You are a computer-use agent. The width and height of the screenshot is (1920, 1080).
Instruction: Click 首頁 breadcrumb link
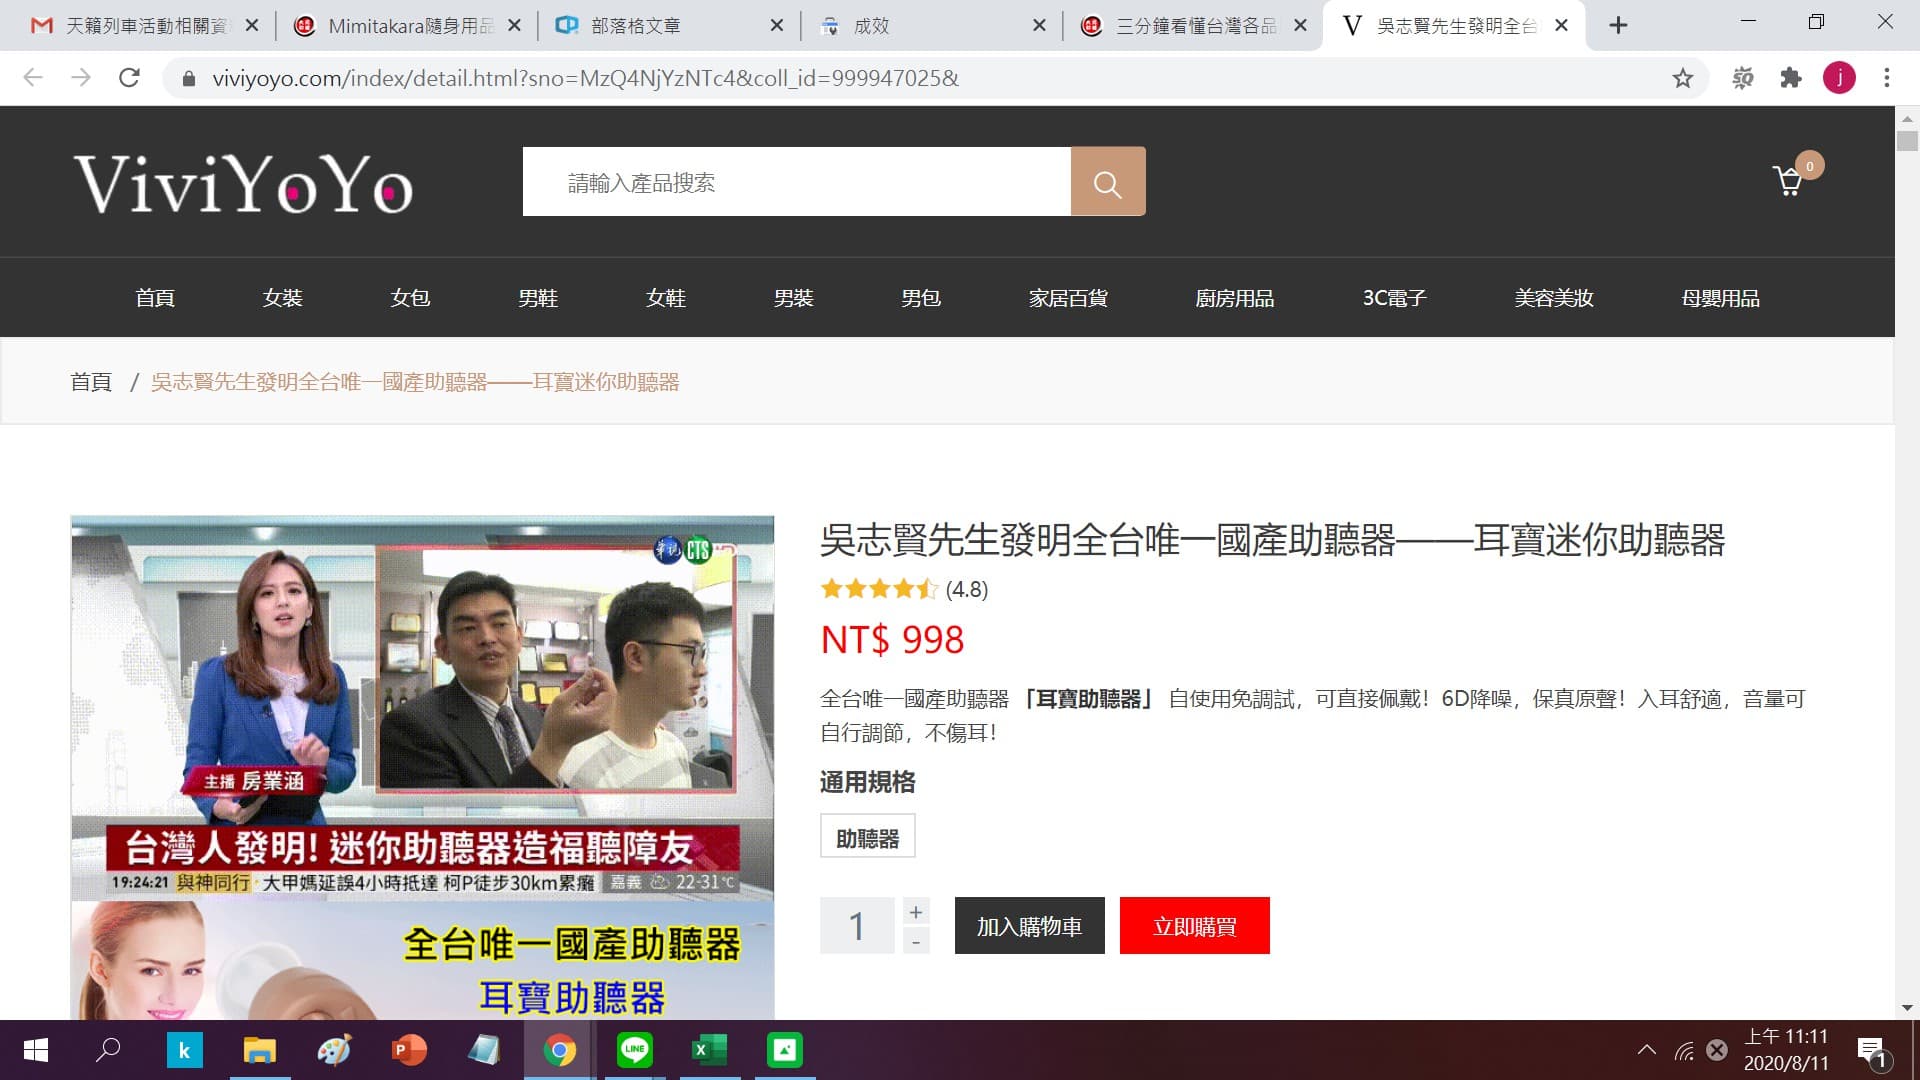point(91,382)
